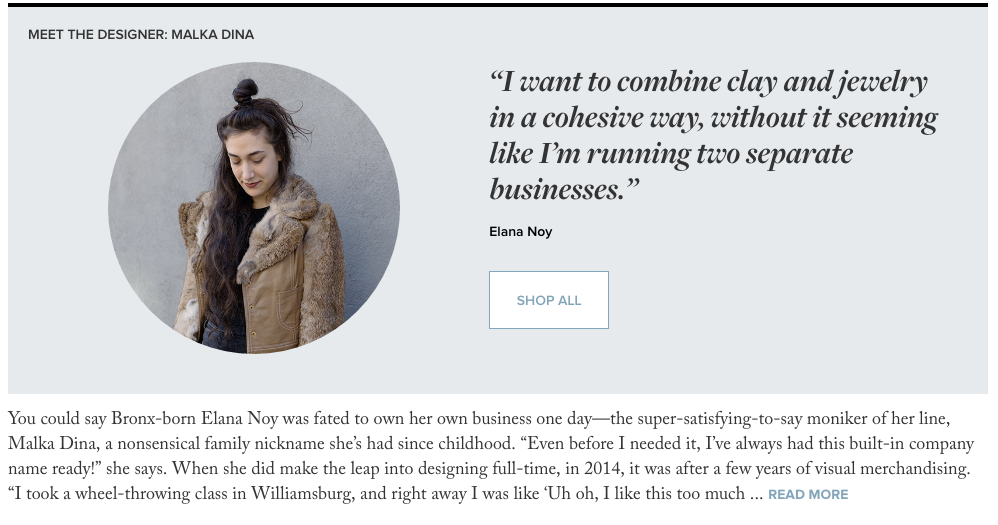998x525 pixels.
Task: Click the SHOP ALL button
Action: click(549, 300)
